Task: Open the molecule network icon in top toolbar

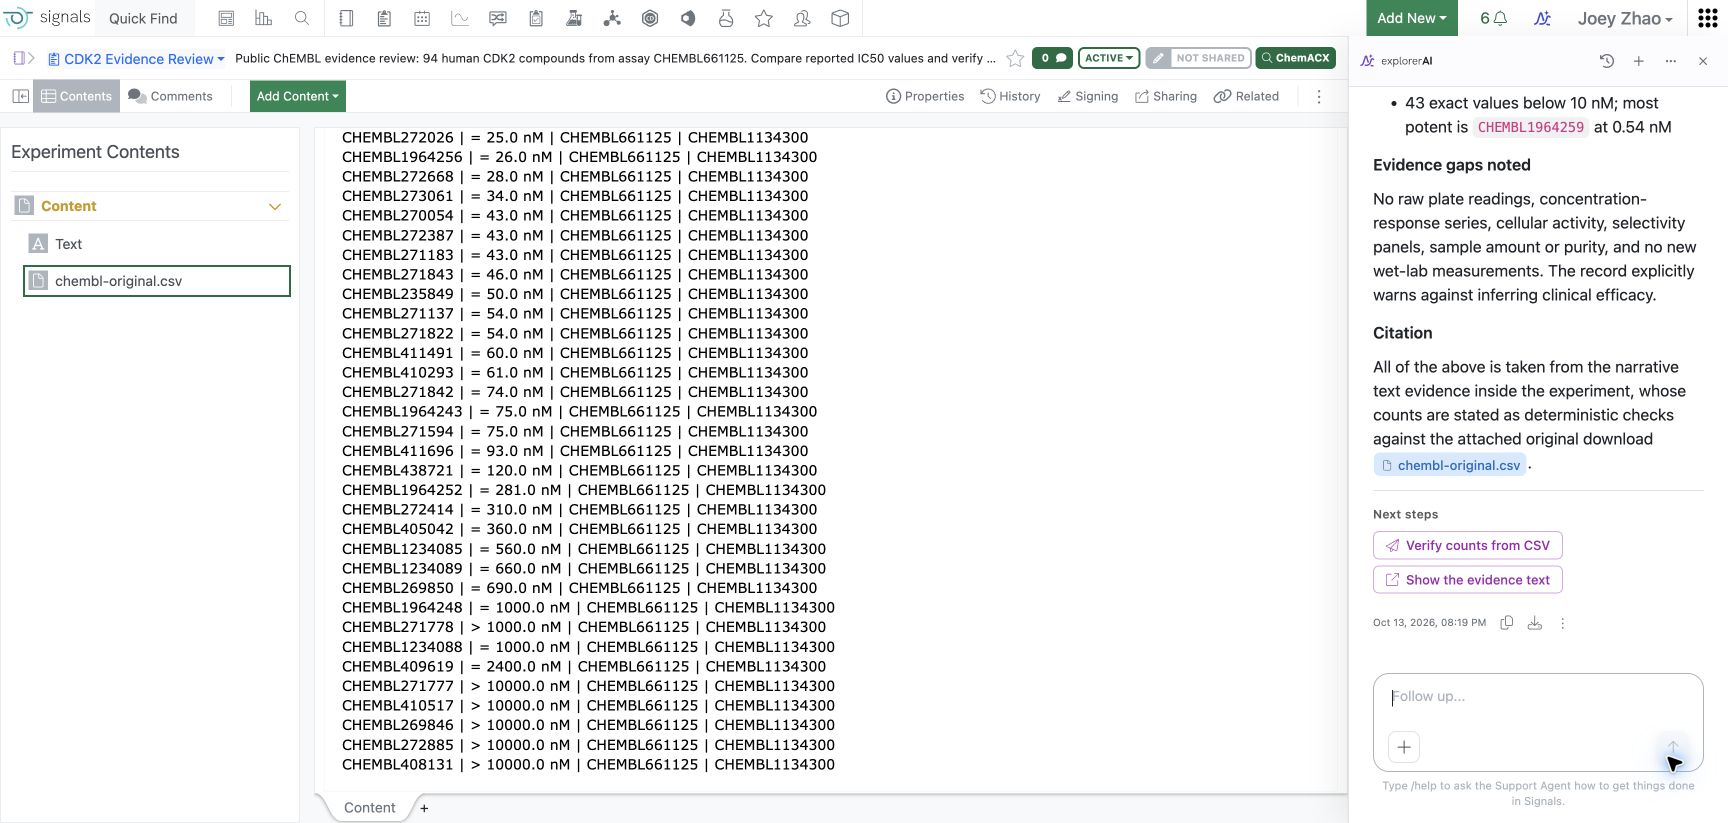Action: tap(612, 18)
